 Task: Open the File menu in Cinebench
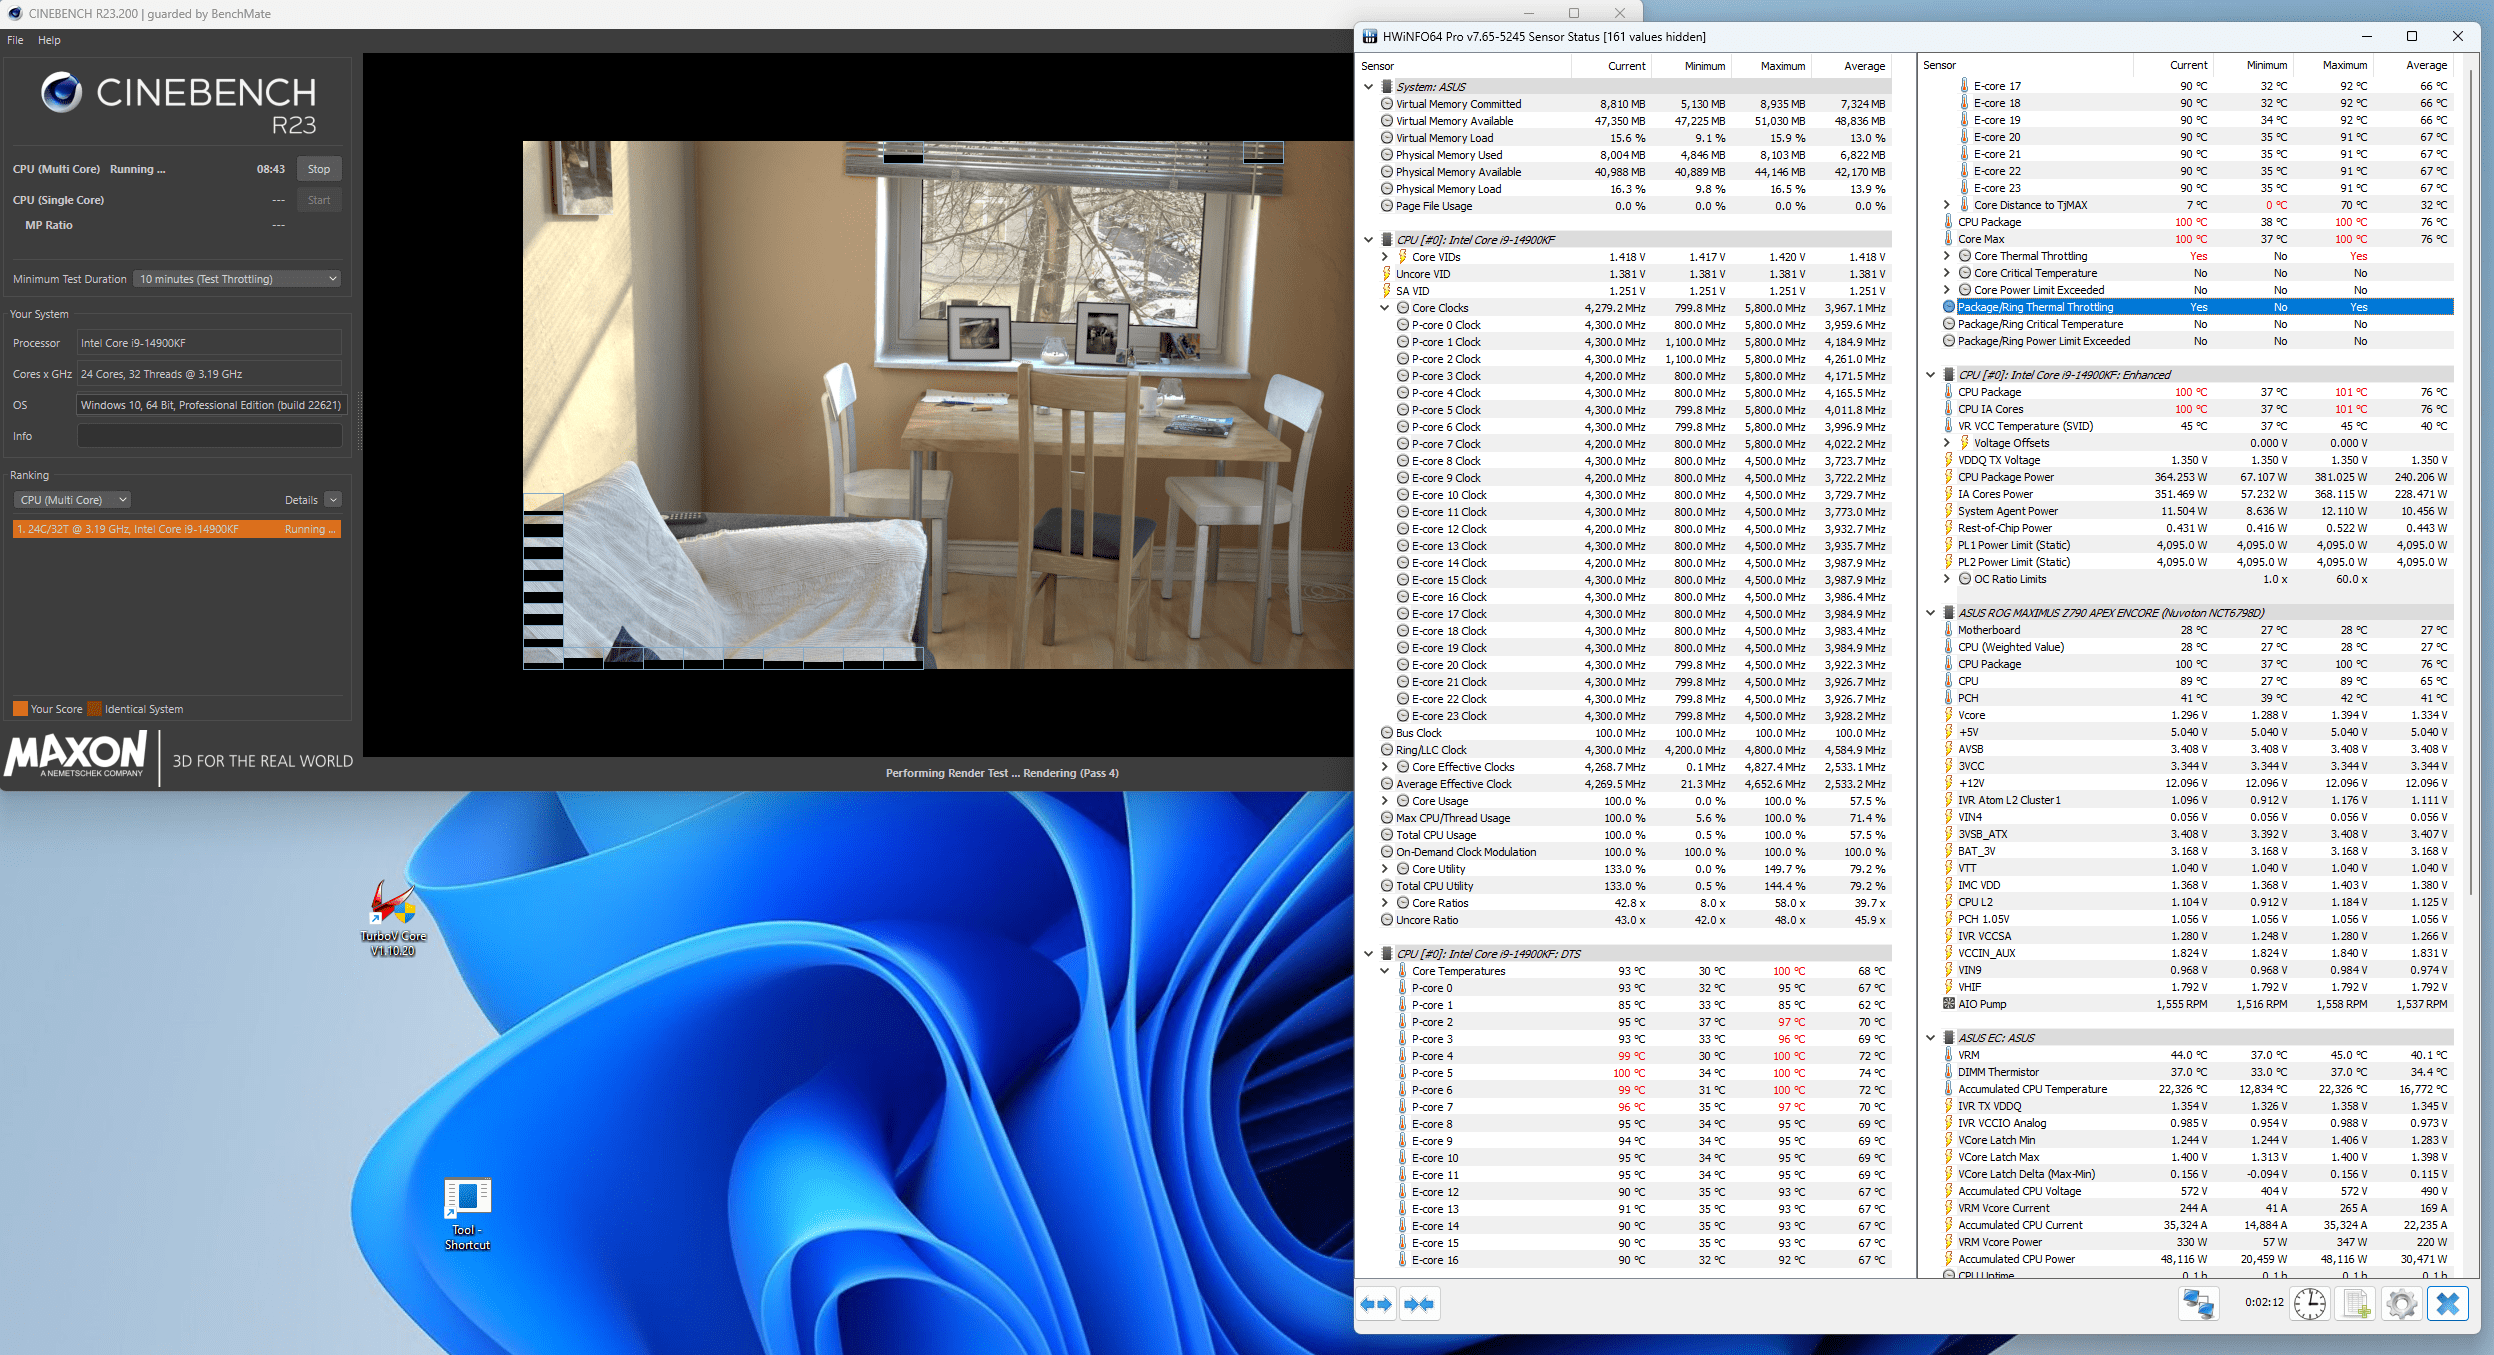point(15,40)
